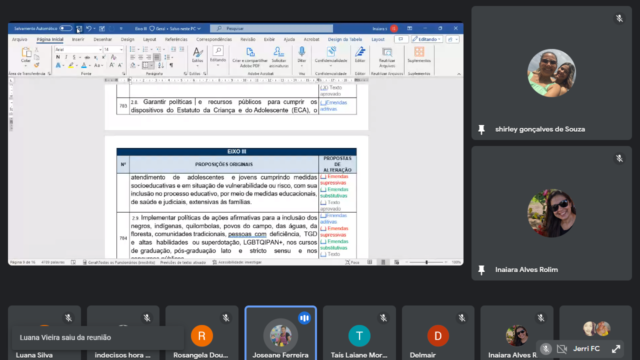The image size is (640, 360).
Task: Click the text effects blue A icon
Action: pyautogui.click(x=58, y=65)
